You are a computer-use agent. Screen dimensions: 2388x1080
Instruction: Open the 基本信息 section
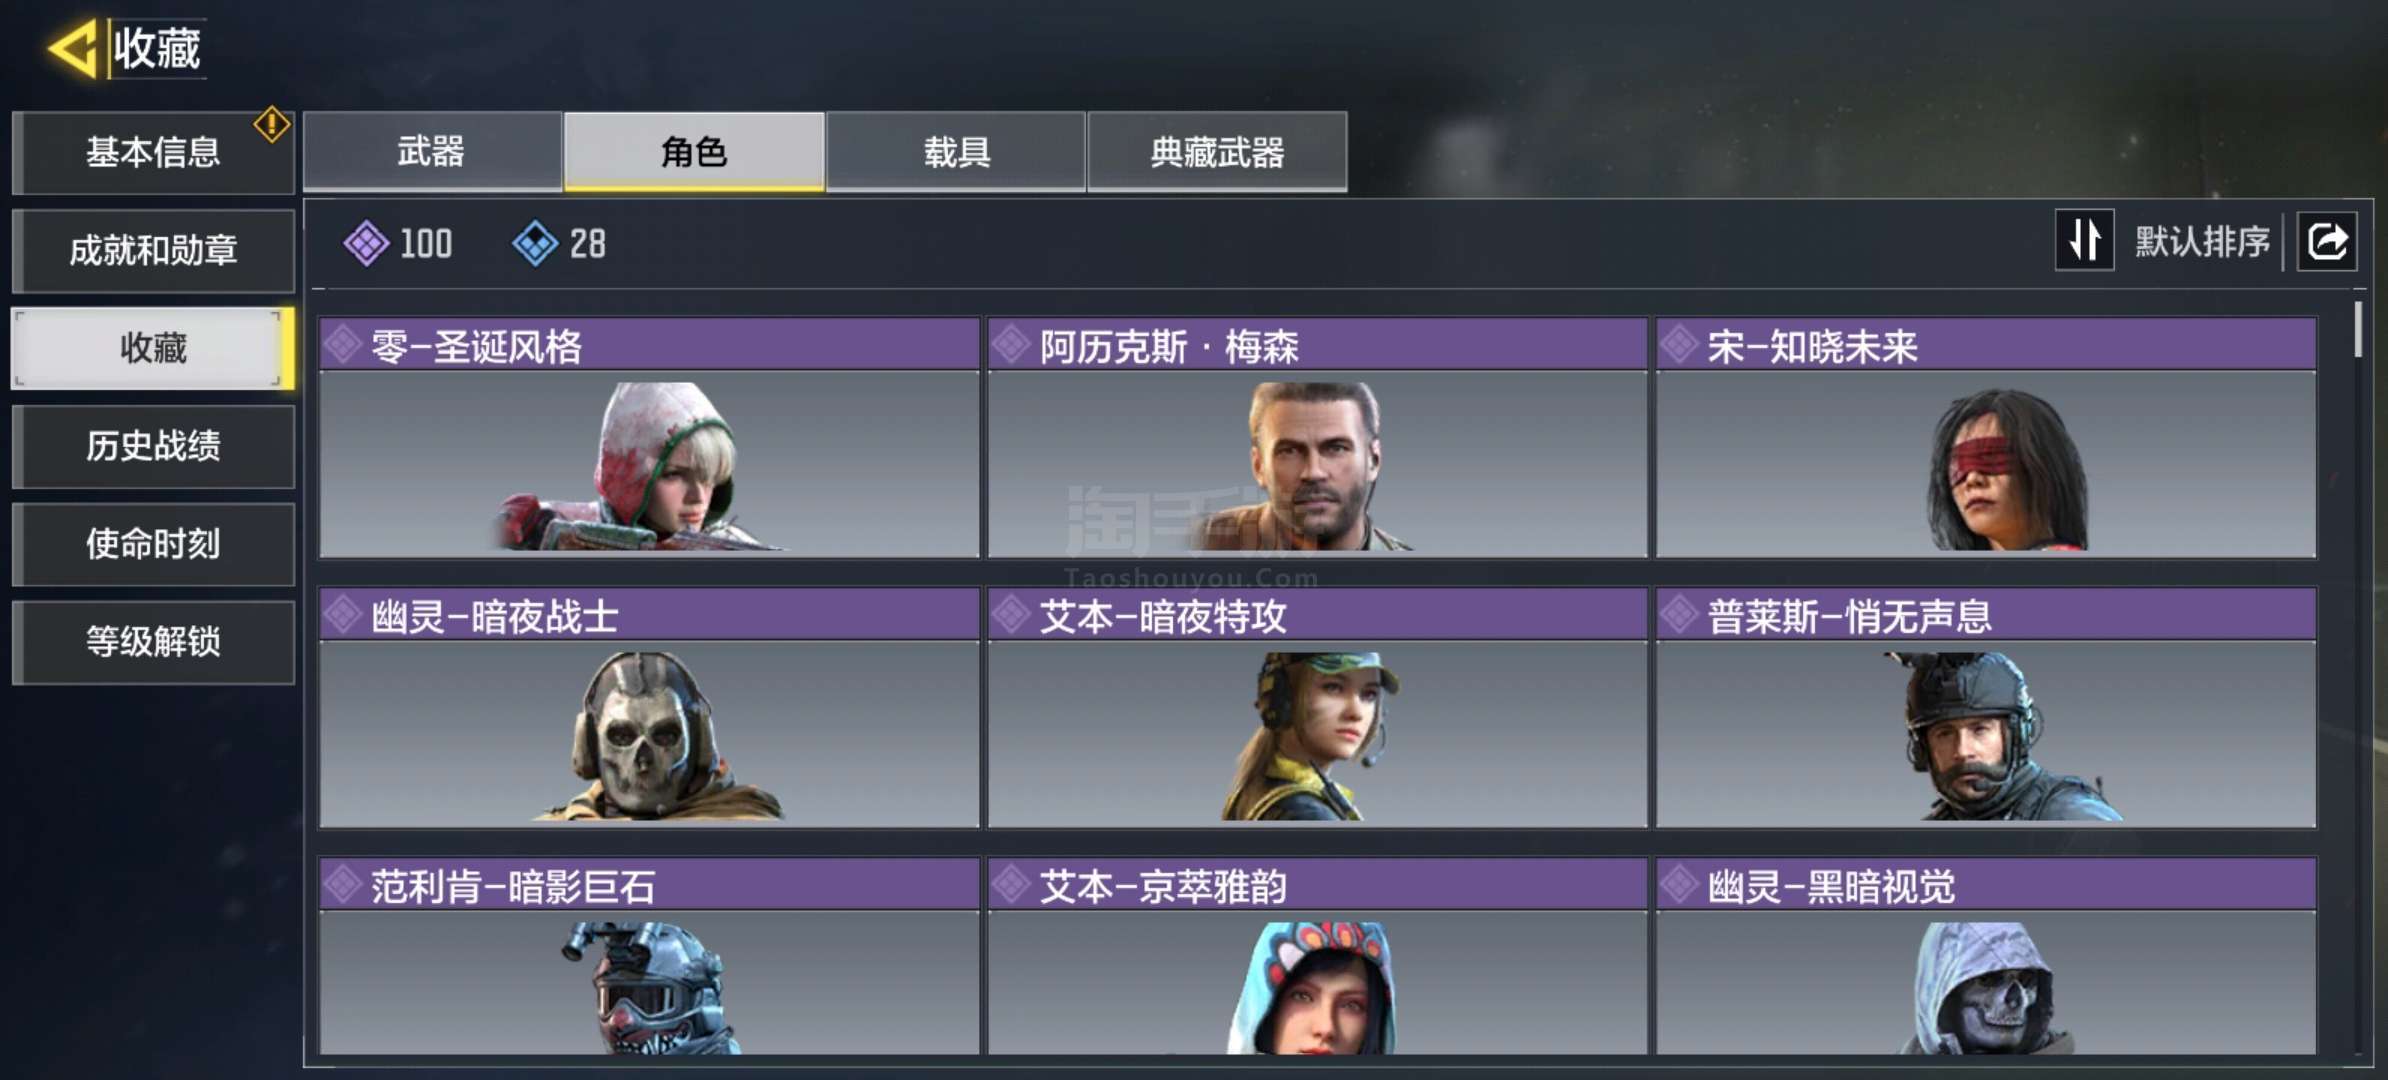pos(153,152)
